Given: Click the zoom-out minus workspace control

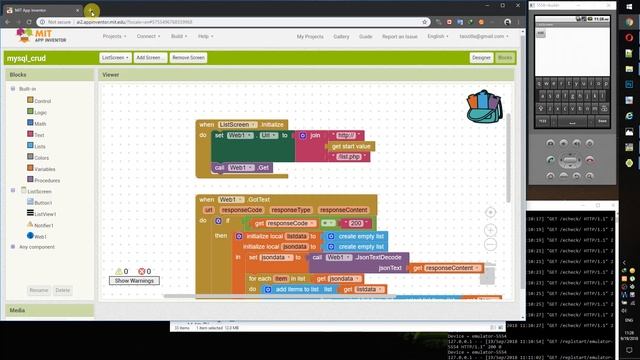Looking at the screenshot, I should click(490, 244).
